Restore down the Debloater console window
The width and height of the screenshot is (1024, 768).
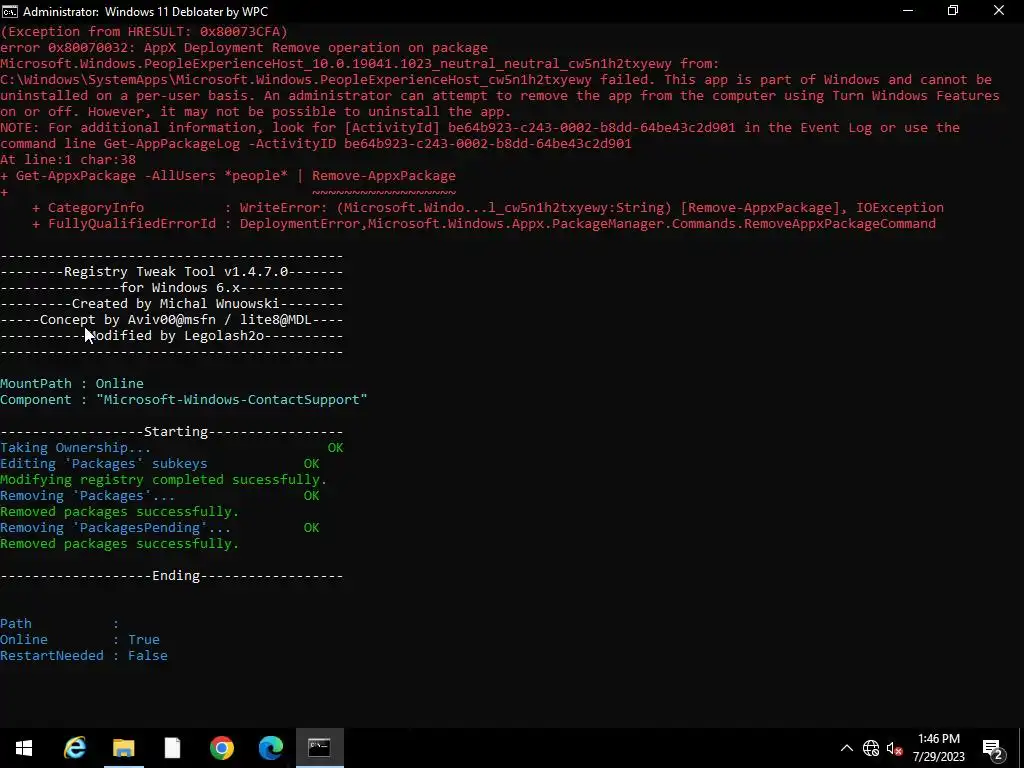(x=953, y=10)
